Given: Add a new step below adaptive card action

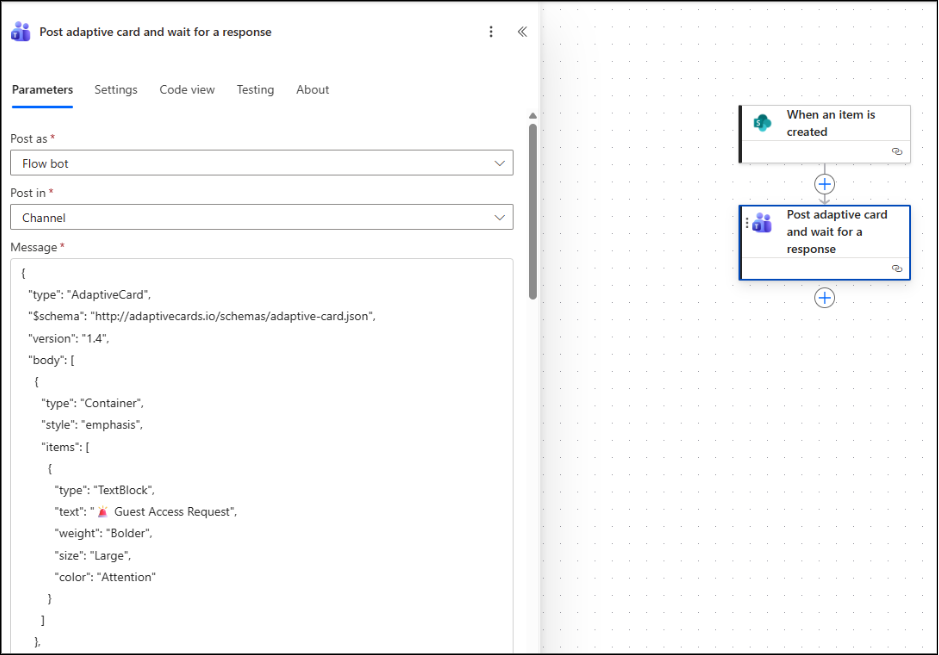Looking at the screenshot, I should click(824, 298).
